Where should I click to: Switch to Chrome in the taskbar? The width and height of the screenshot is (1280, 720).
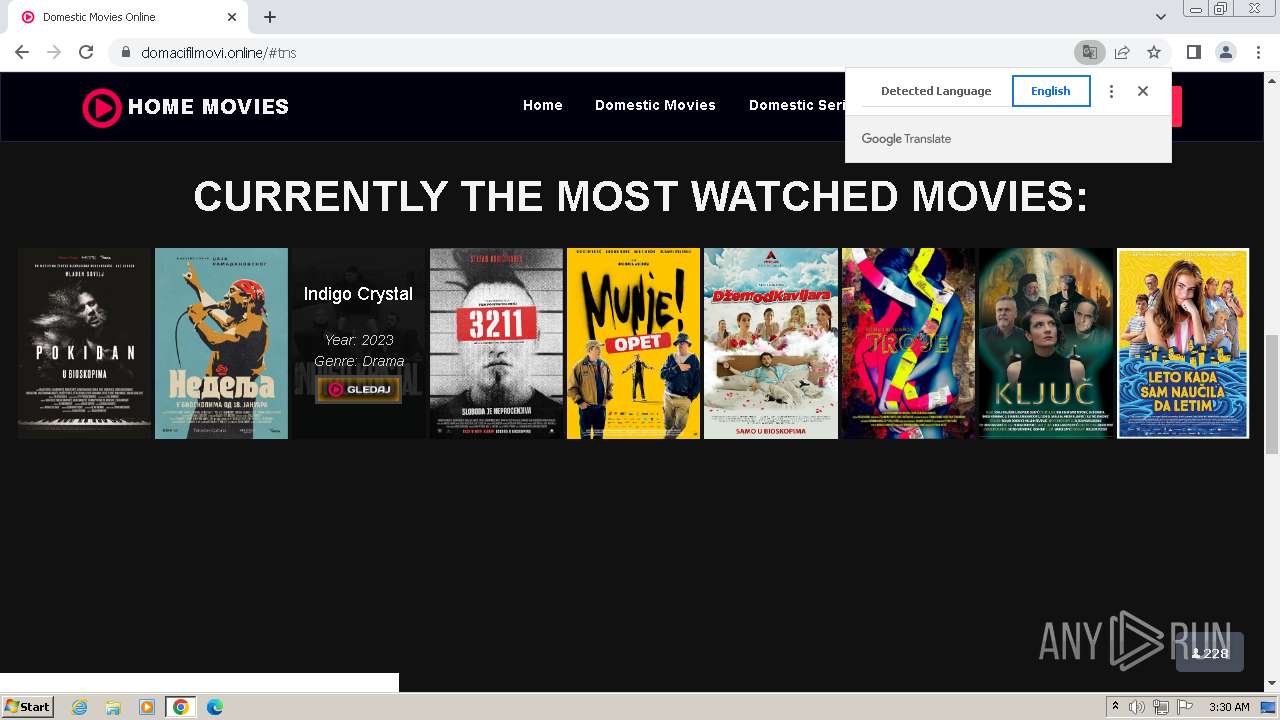click(180, 707)
